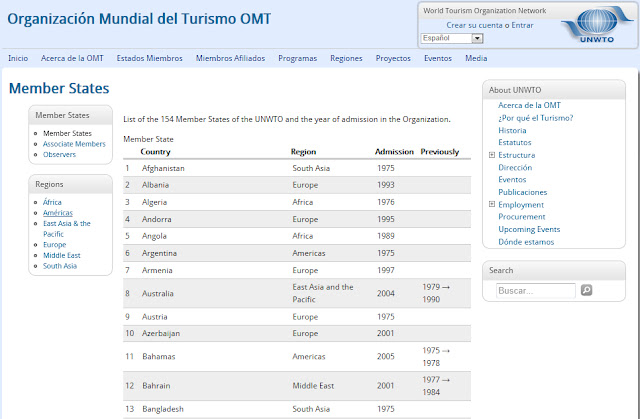Open ¿Por qué el Turismo? link

pyautogui.click(x=536, y=118)
